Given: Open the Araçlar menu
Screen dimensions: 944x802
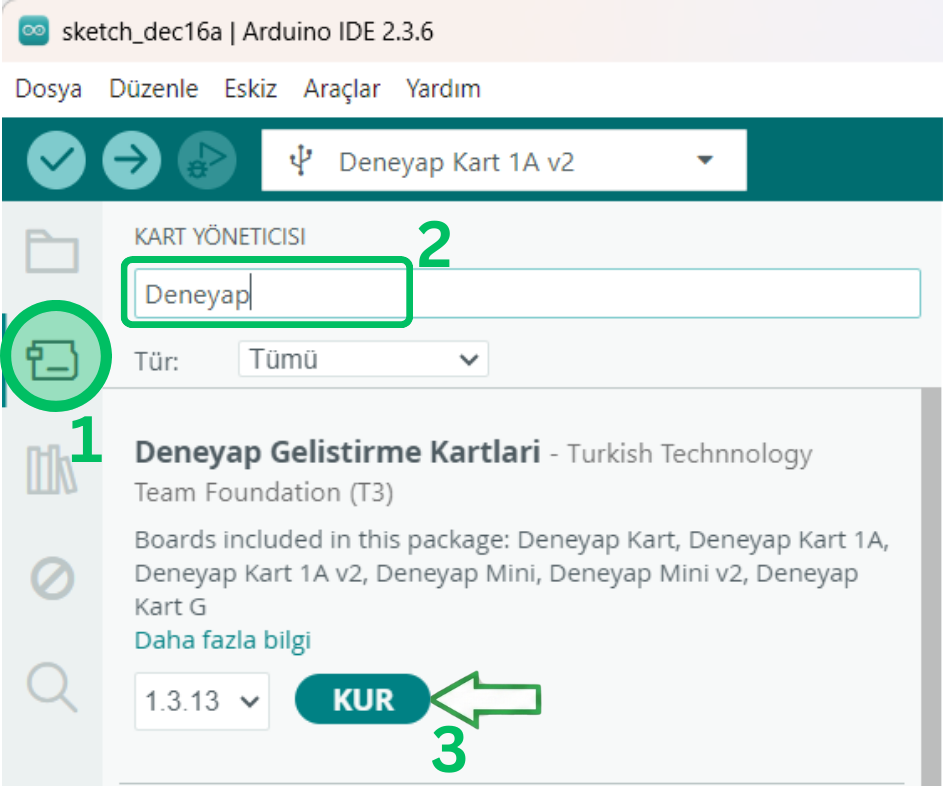Looking at the screenshot, I should click(x=342, y=89).
